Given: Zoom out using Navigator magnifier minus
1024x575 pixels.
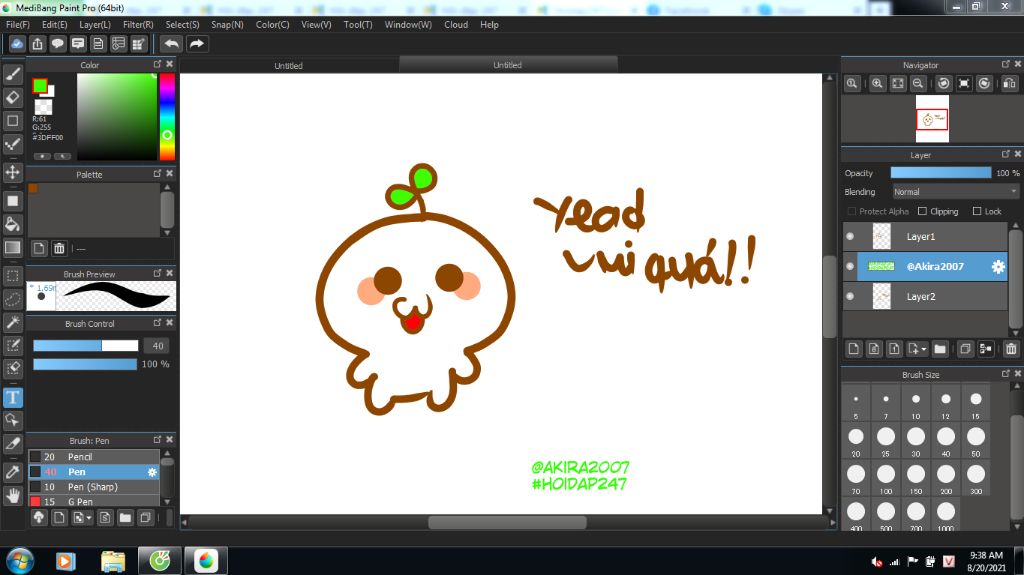Looking at the screenshot, I should [918, 84].
